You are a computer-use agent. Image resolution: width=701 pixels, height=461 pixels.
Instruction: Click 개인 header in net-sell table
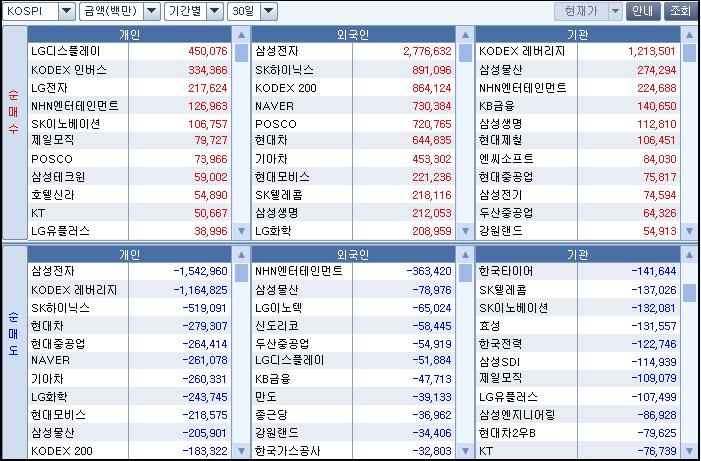pos(130,254)
